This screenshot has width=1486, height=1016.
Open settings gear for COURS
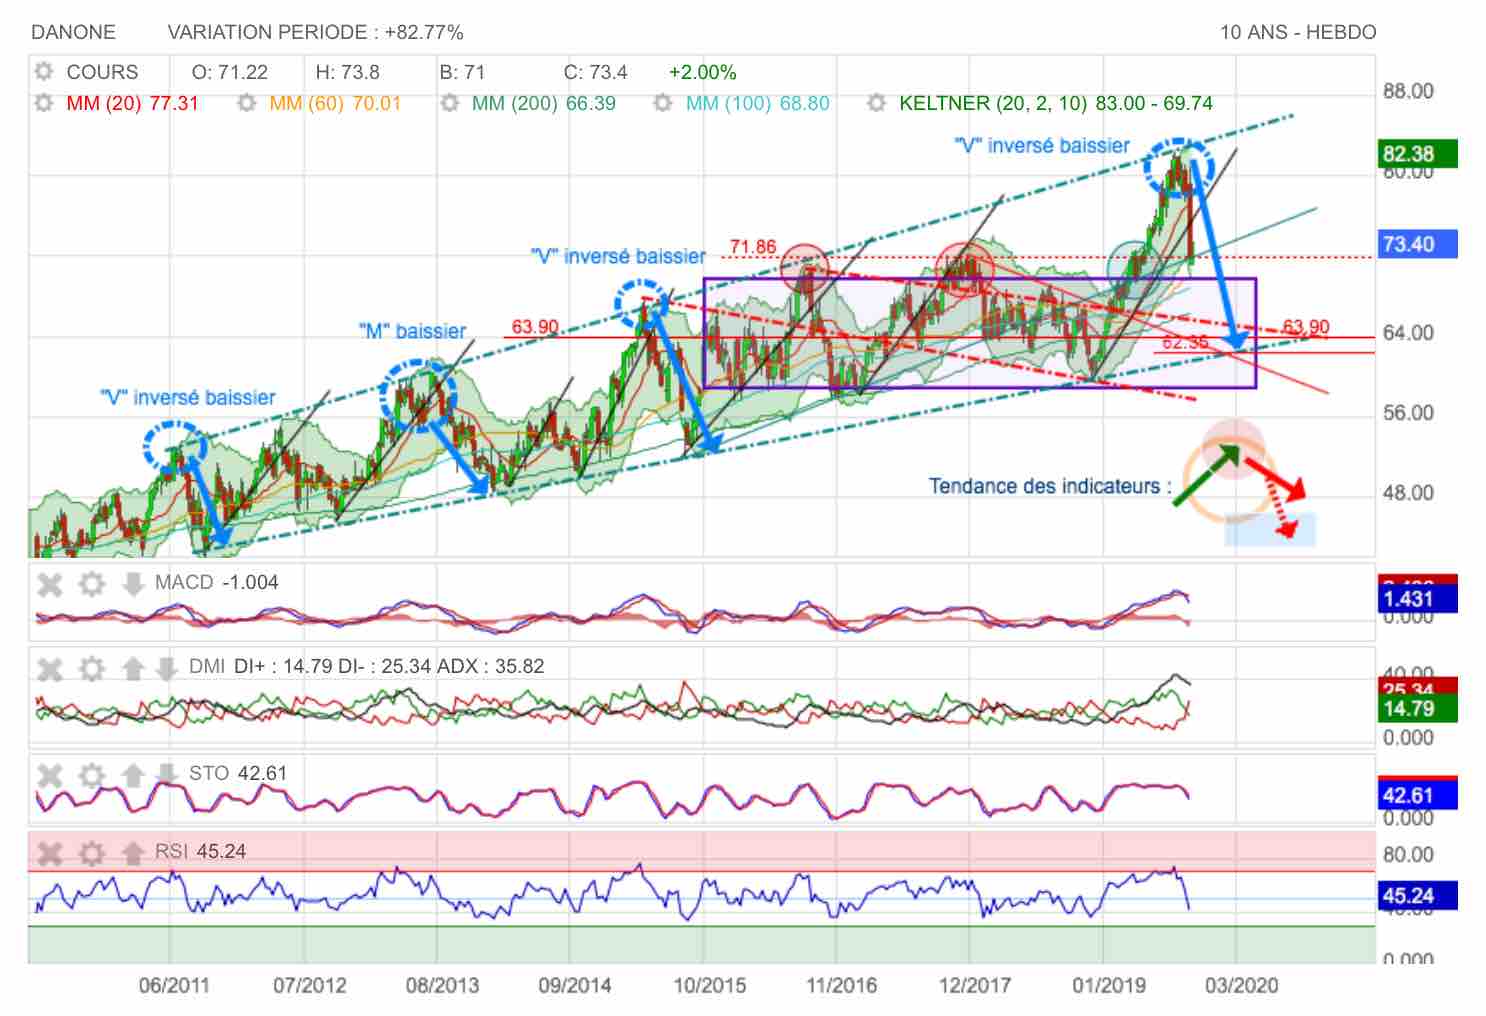pyautogui.click(x=43, y=72)
